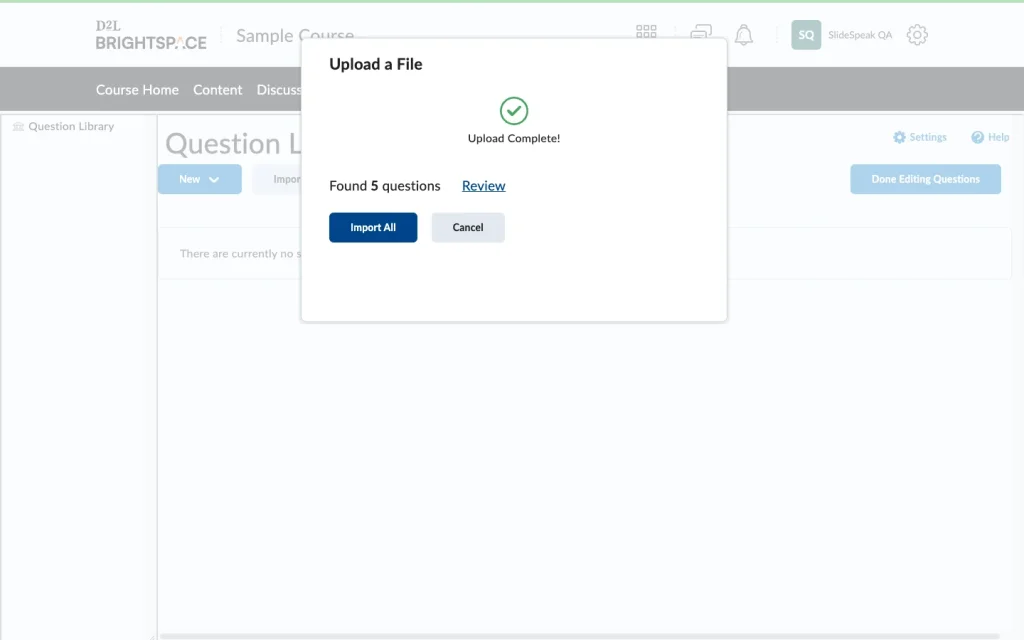Click the D2L Brightspace logo
Image resolution: width=1024 pixels, height=640 pixels.
(x=151, y=35)
